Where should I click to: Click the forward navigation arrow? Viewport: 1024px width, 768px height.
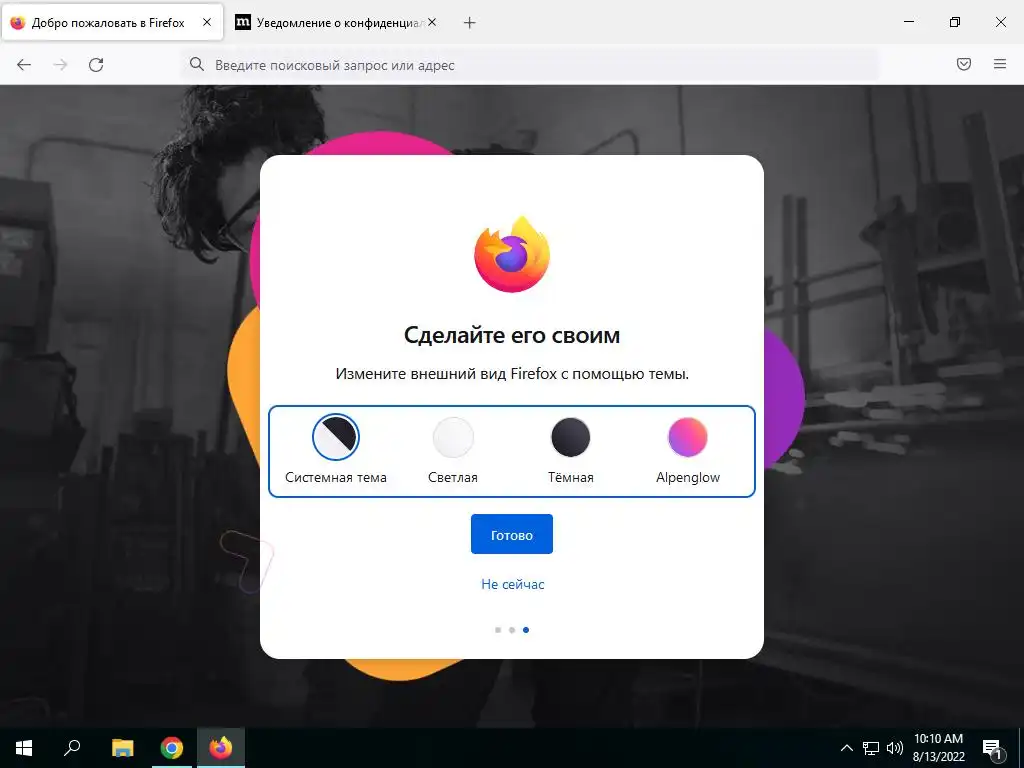(60, 65)
